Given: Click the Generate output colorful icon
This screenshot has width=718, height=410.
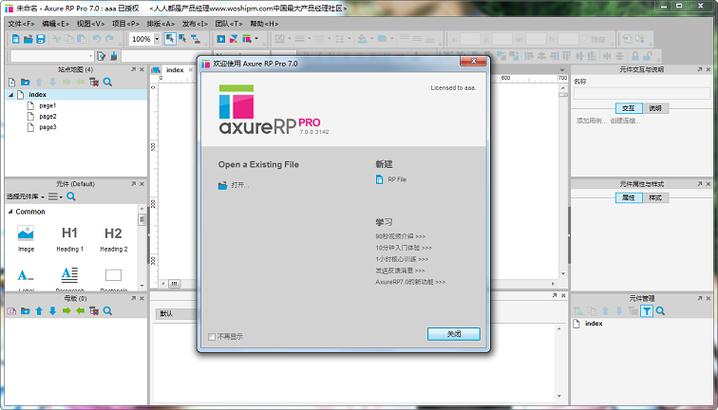Looking at the screenshot, I should click(247, 39).
